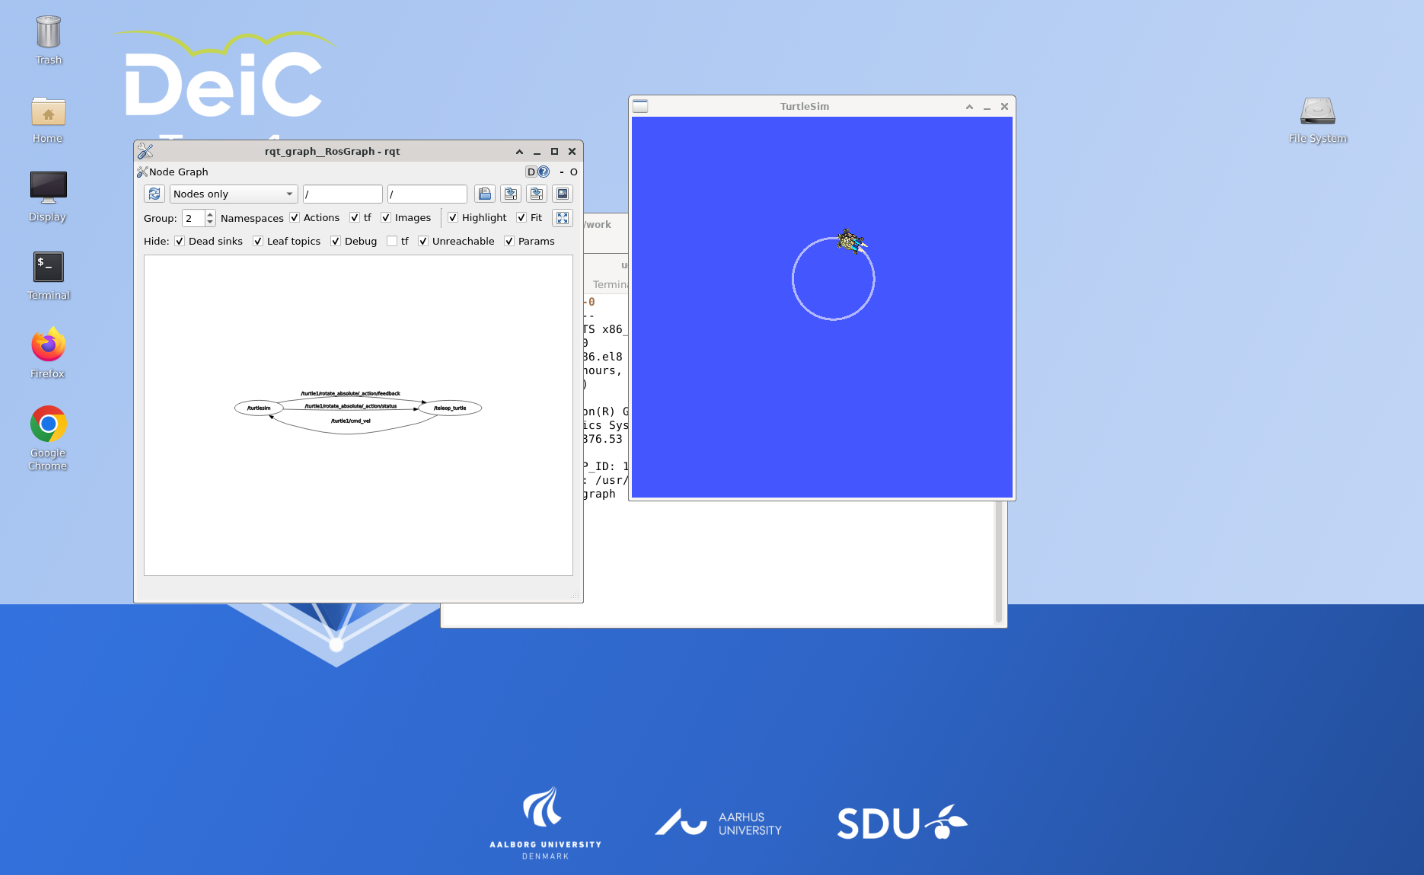
Task: Click rotate_absolute/_action/feedback edge label
Action: [350, 394]
